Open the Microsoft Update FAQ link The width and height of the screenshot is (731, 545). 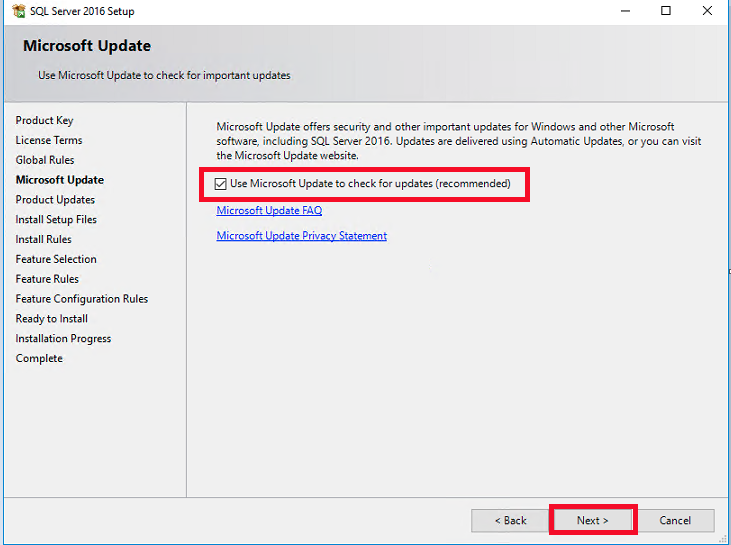[269, 211]
